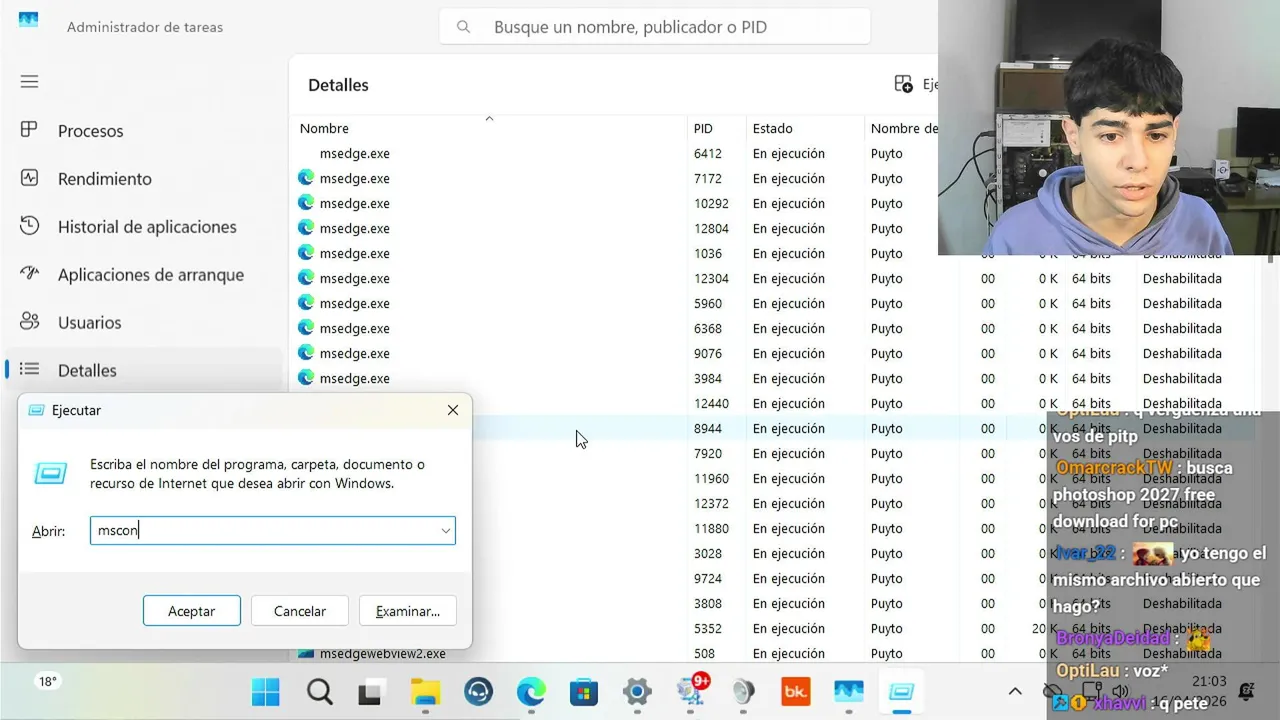Switch to Task Manager on the taskbar
Image resolution: width=1280 pixels, height=720 pixels.
coord(849,691)
